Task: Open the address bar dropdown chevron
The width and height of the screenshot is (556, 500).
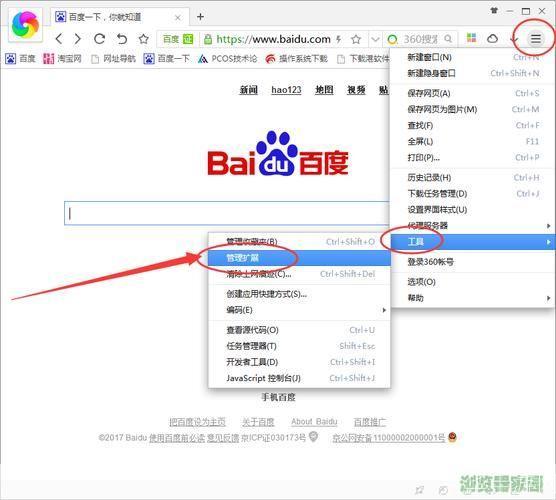Action: pos(375,39)
